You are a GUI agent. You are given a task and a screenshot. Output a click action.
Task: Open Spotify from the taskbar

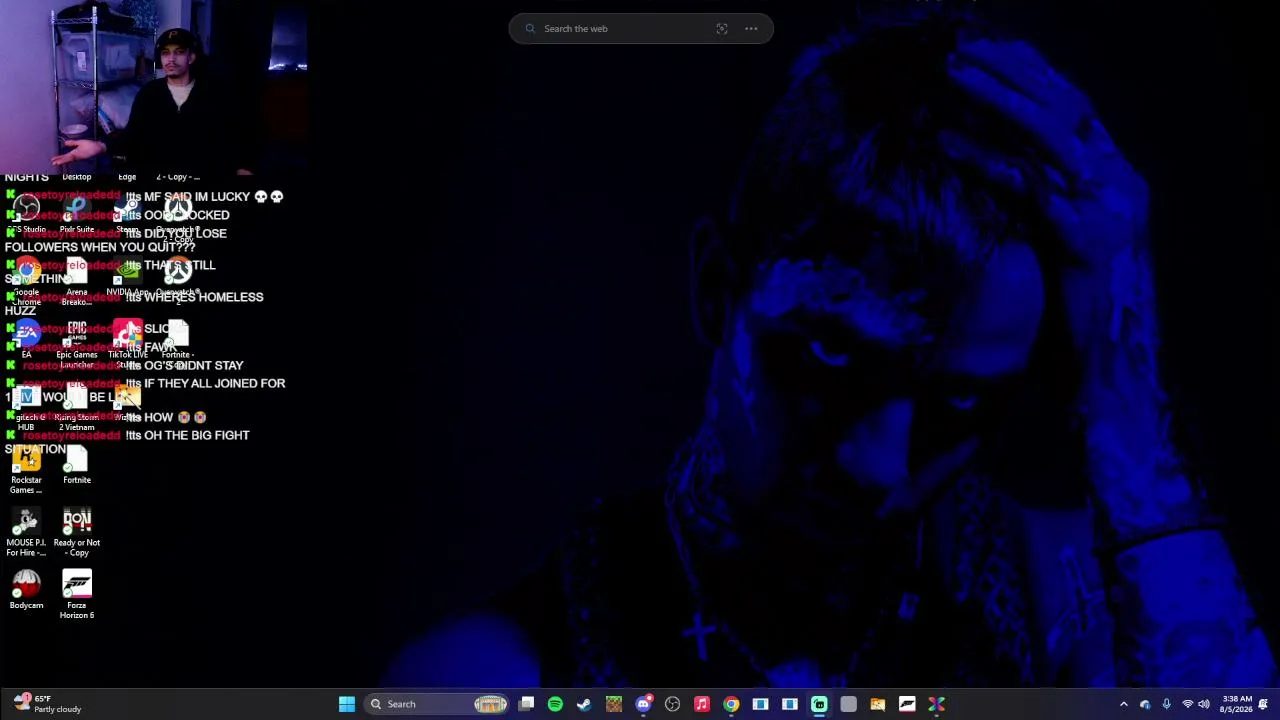tap(555, 704)
